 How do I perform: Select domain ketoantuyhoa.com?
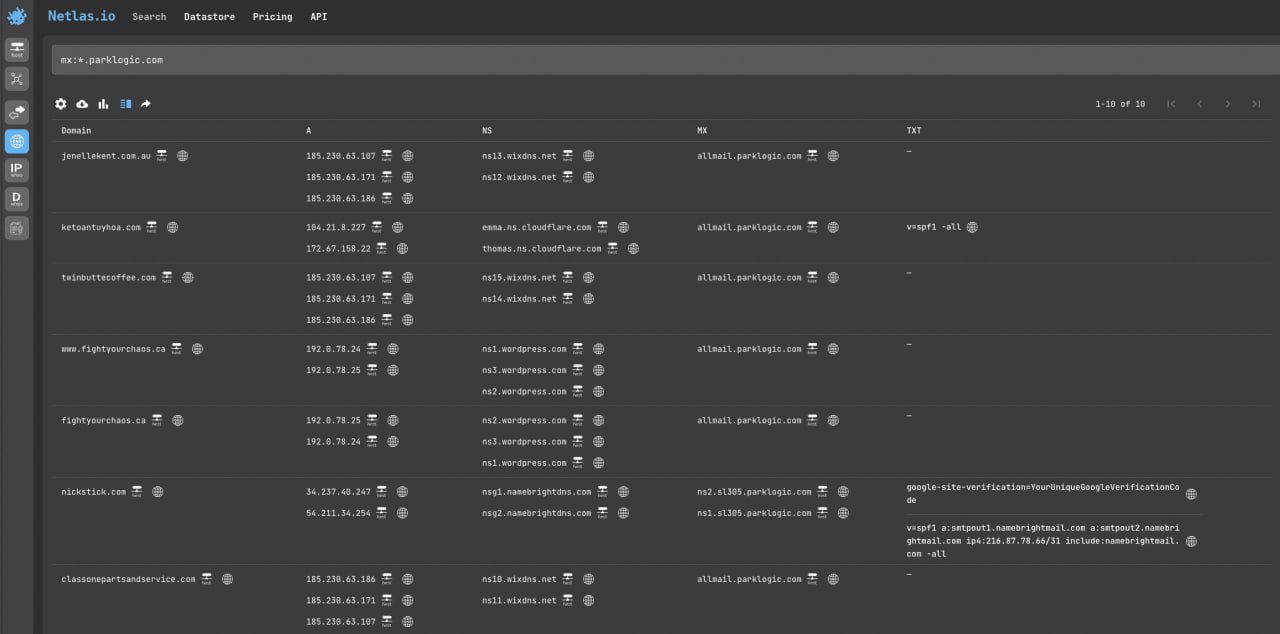101,228
